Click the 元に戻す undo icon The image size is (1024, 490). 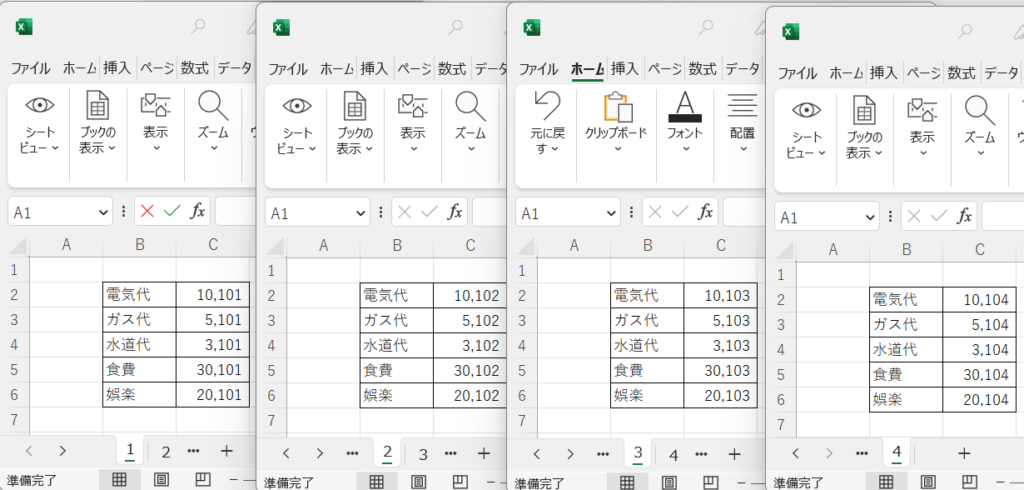[x=546, y=103]
